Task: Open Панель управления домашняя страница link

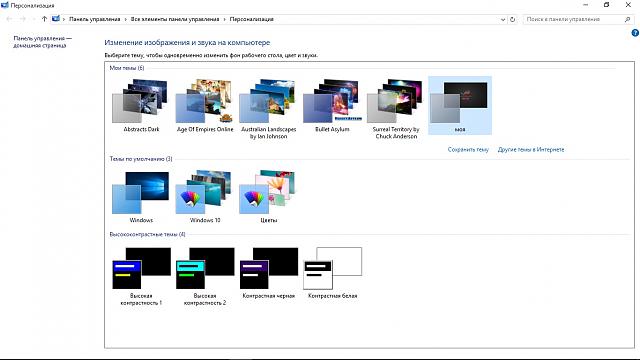Action: tap(42, 42)
